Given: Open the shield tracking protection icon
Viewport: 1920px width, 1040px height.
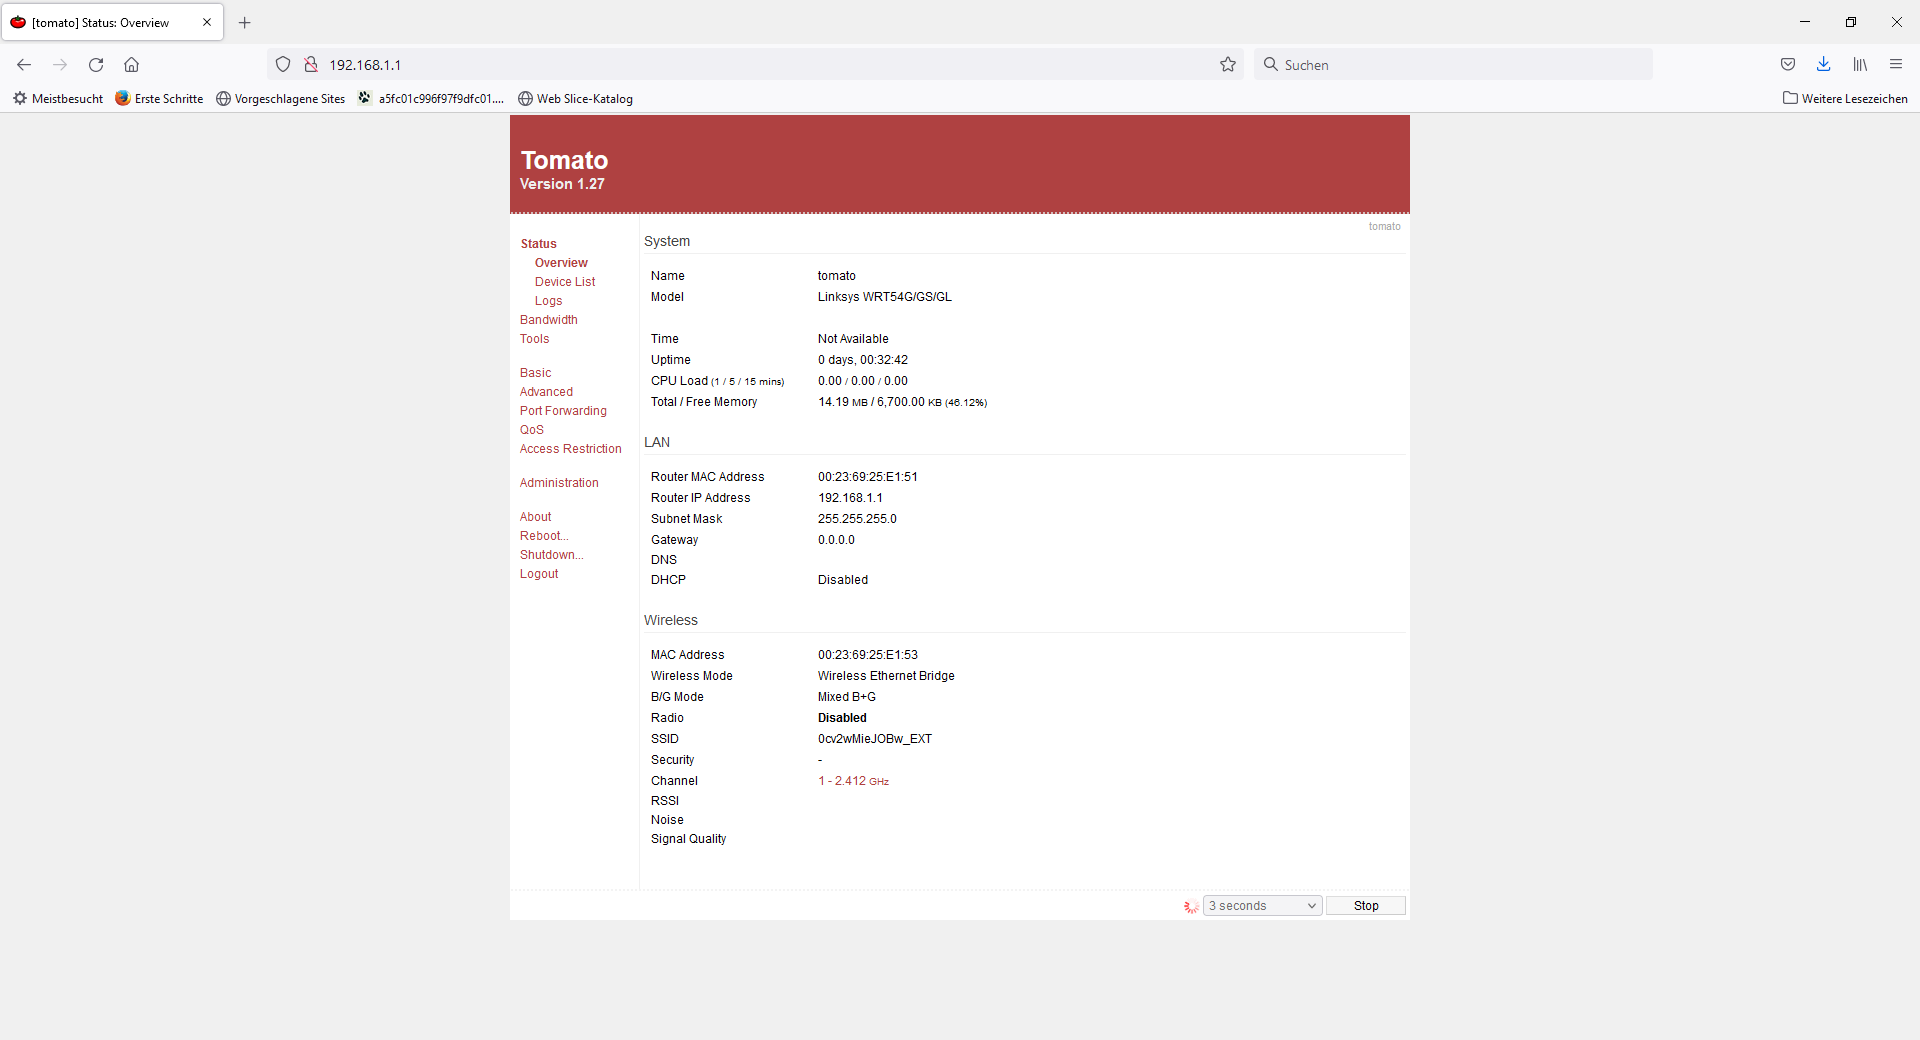Looking at the screenshot, I should click(283, 65).
